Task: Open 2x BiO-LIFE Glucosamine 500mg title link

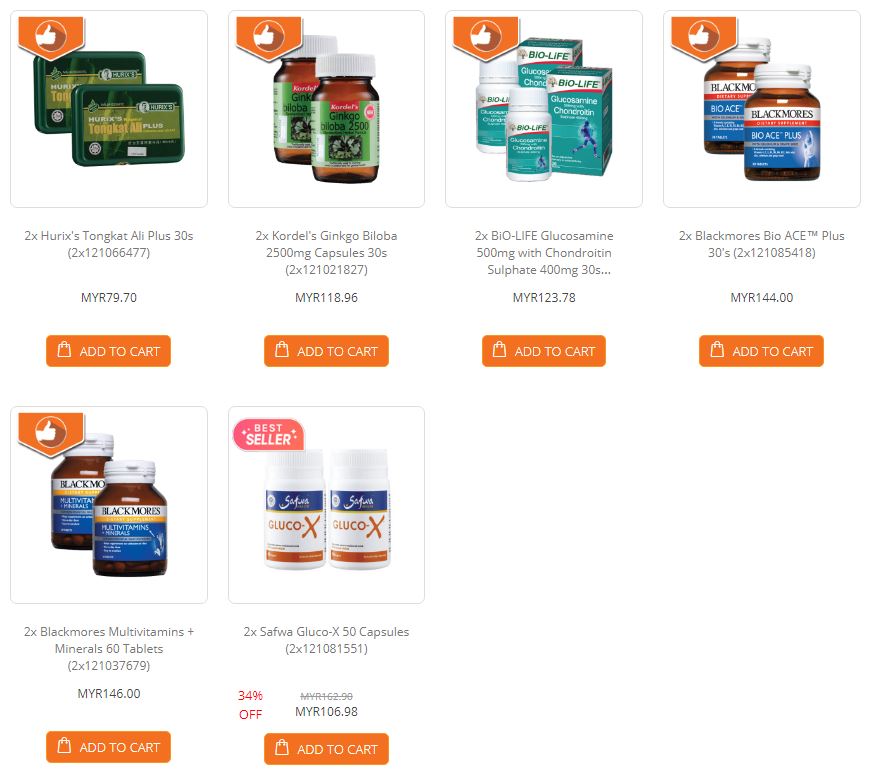Action: pos(544,252)
